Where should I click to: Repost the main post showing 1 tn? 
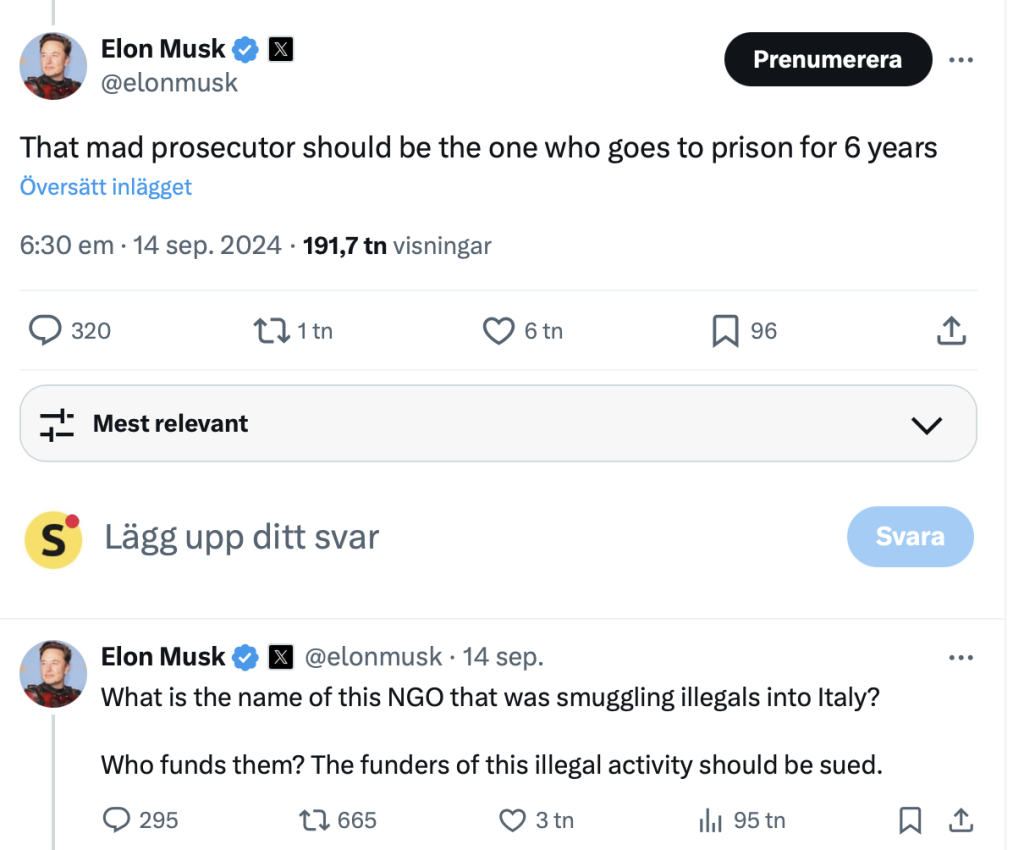[x=270, y=330]
